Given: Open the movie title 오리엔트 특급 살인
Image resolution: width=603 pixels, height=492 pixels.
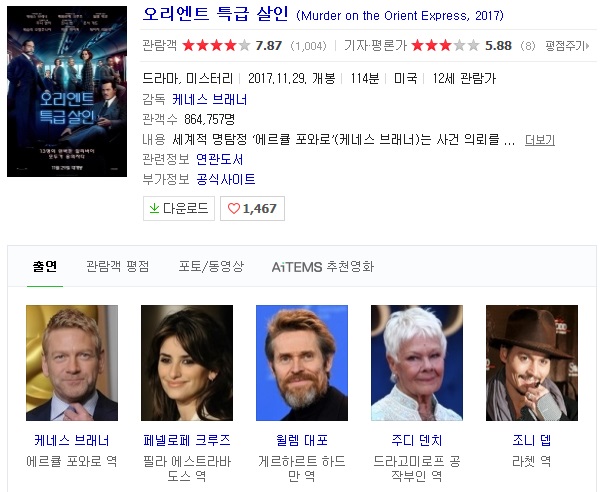Looking at the screenshot, I should click(215, 14).
